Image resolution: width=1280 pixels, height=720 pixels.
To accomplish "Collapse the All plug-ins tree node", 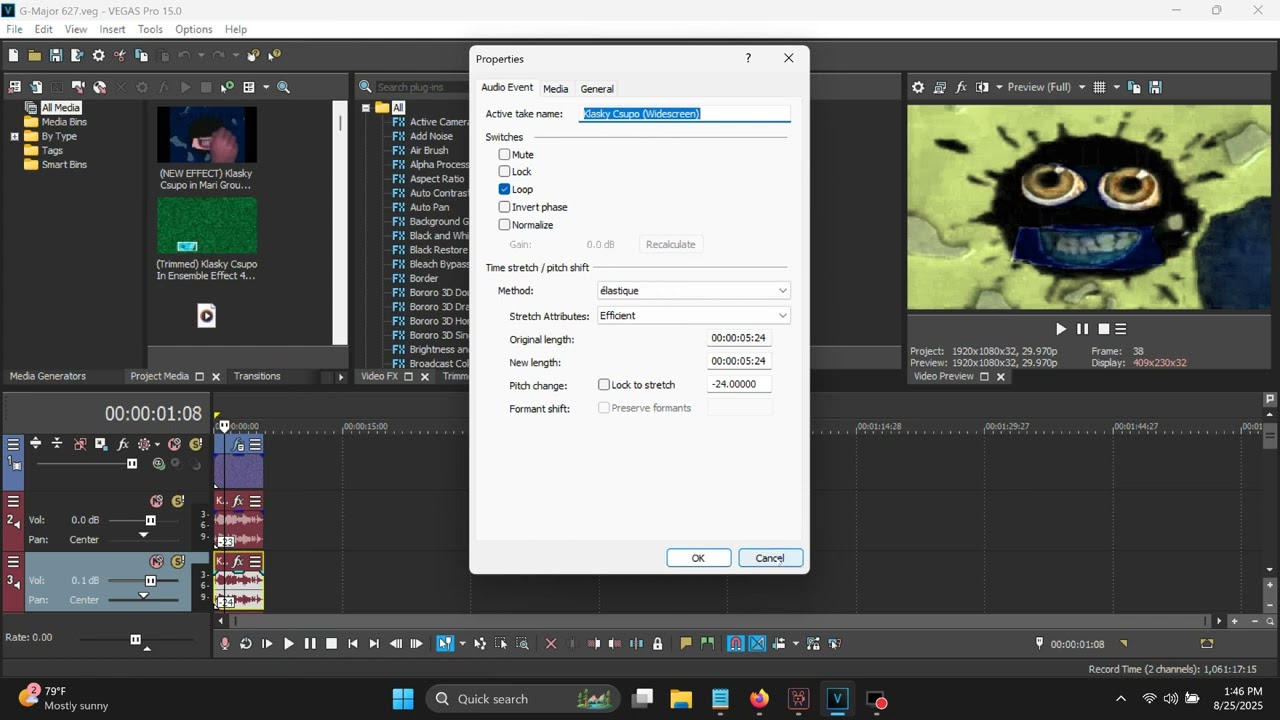I will pos(366,108).
